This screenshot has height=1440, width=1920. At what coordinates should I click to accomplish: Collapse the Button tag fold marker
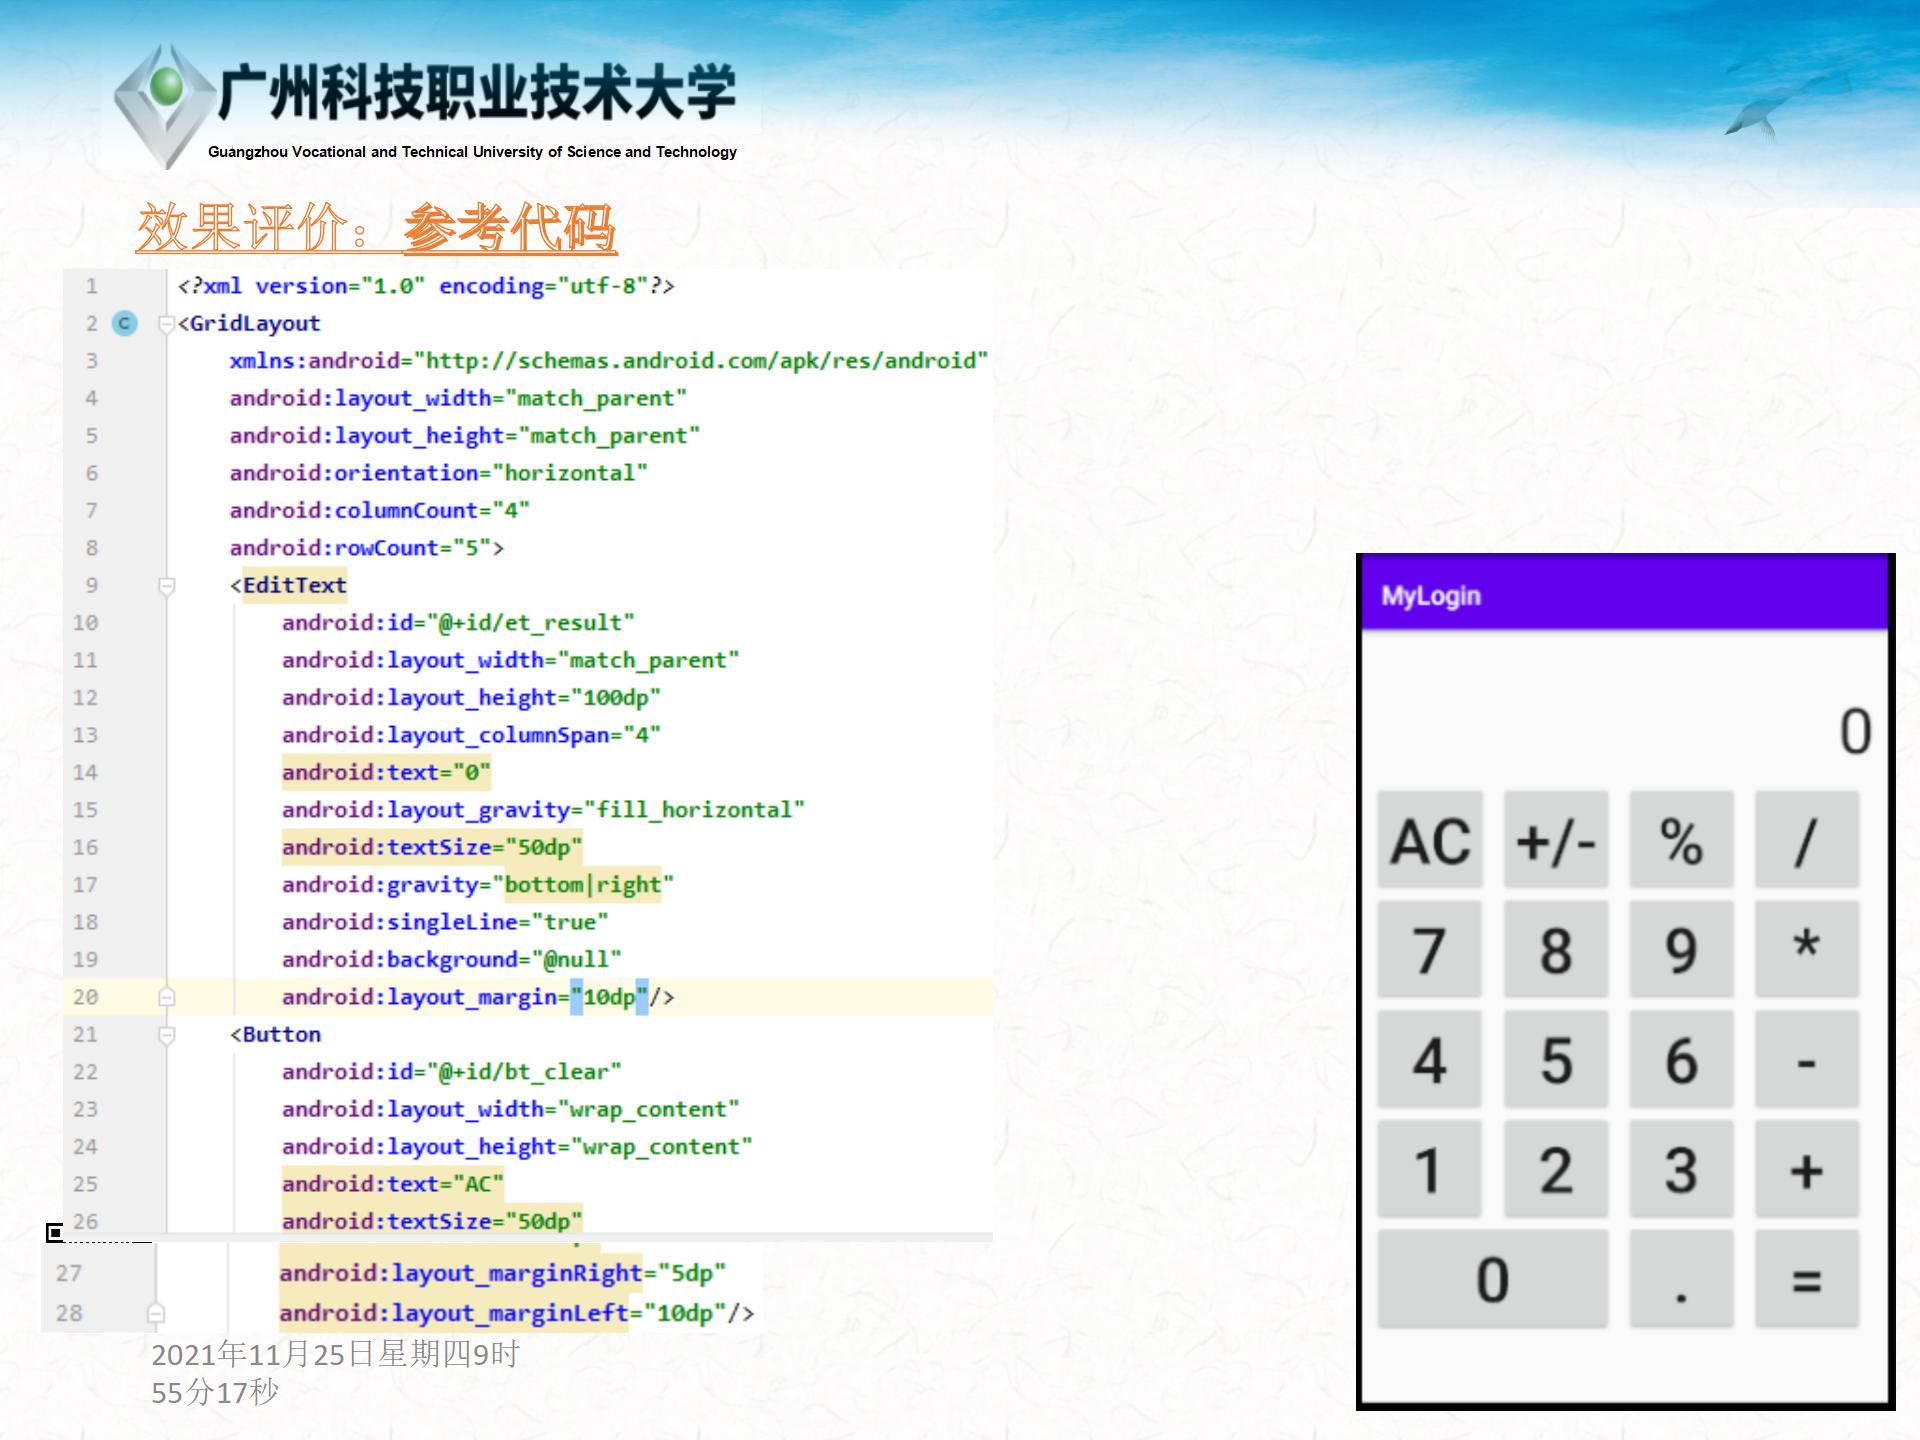(167, 1034)
